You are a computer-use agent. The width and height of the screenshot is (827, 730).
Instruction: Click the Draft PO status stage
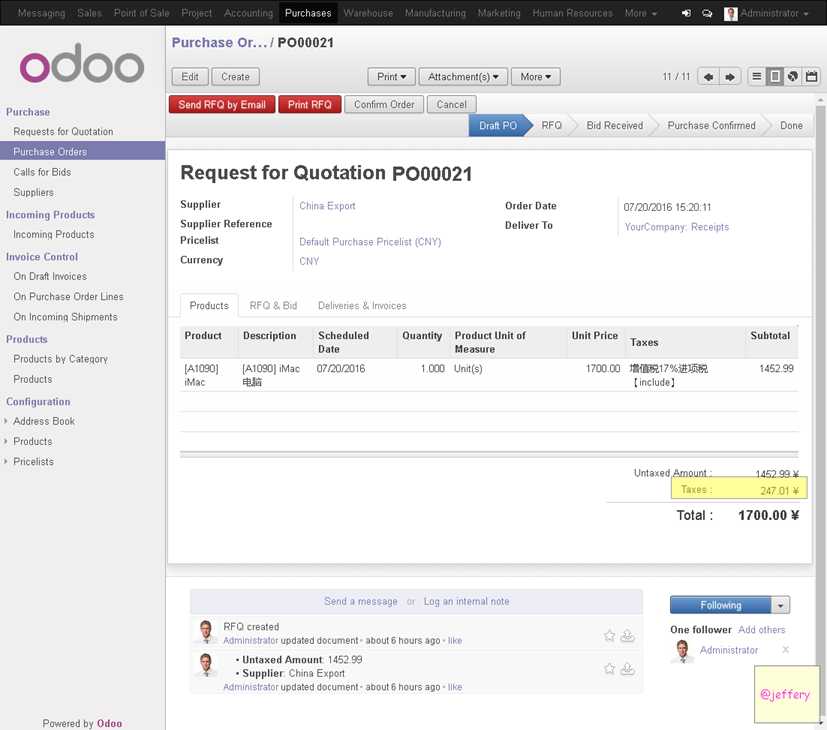(498, 126)
